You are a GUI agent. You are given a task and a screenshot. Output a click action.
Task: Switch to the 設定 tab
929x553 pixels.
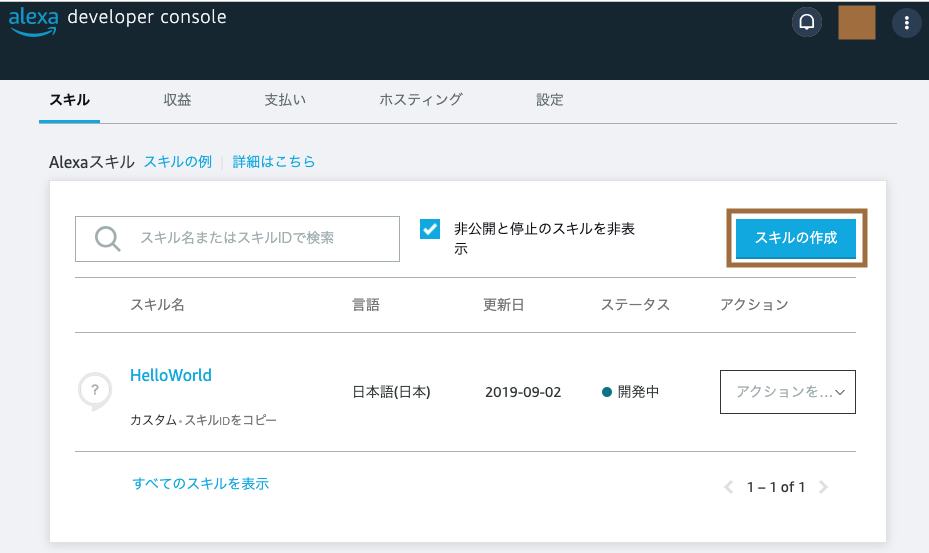549,100
